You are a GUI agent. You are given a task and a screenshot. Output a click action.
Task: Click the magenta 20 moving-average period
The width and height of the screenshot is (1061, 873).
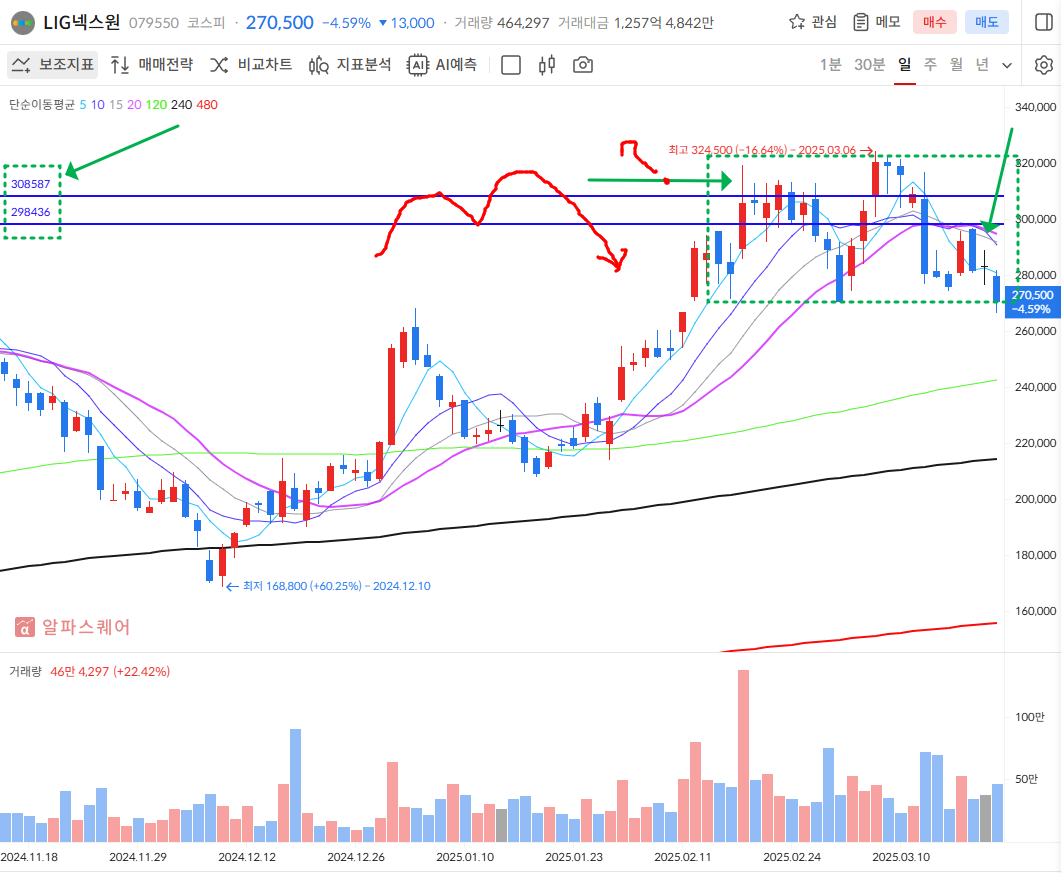tap(134, 105)
